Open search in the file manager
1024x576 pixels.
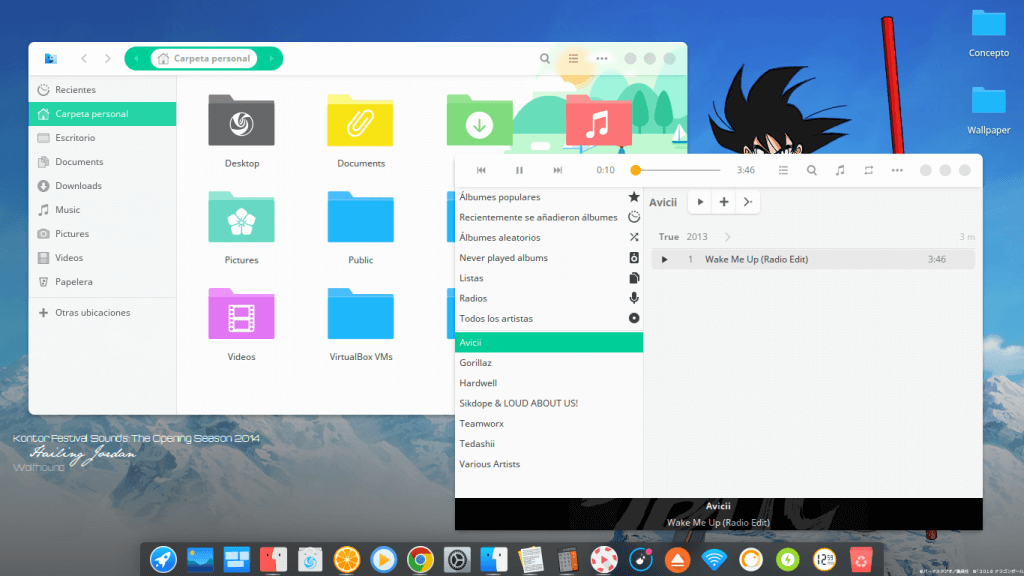[x=545, y=58]
